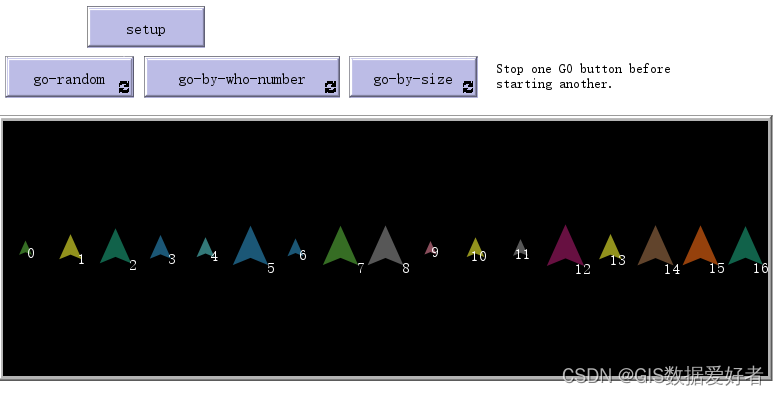This screenshot has width=780, height=395.
Task: Activate the go-by-size button
Action: [x=413, y=77]
